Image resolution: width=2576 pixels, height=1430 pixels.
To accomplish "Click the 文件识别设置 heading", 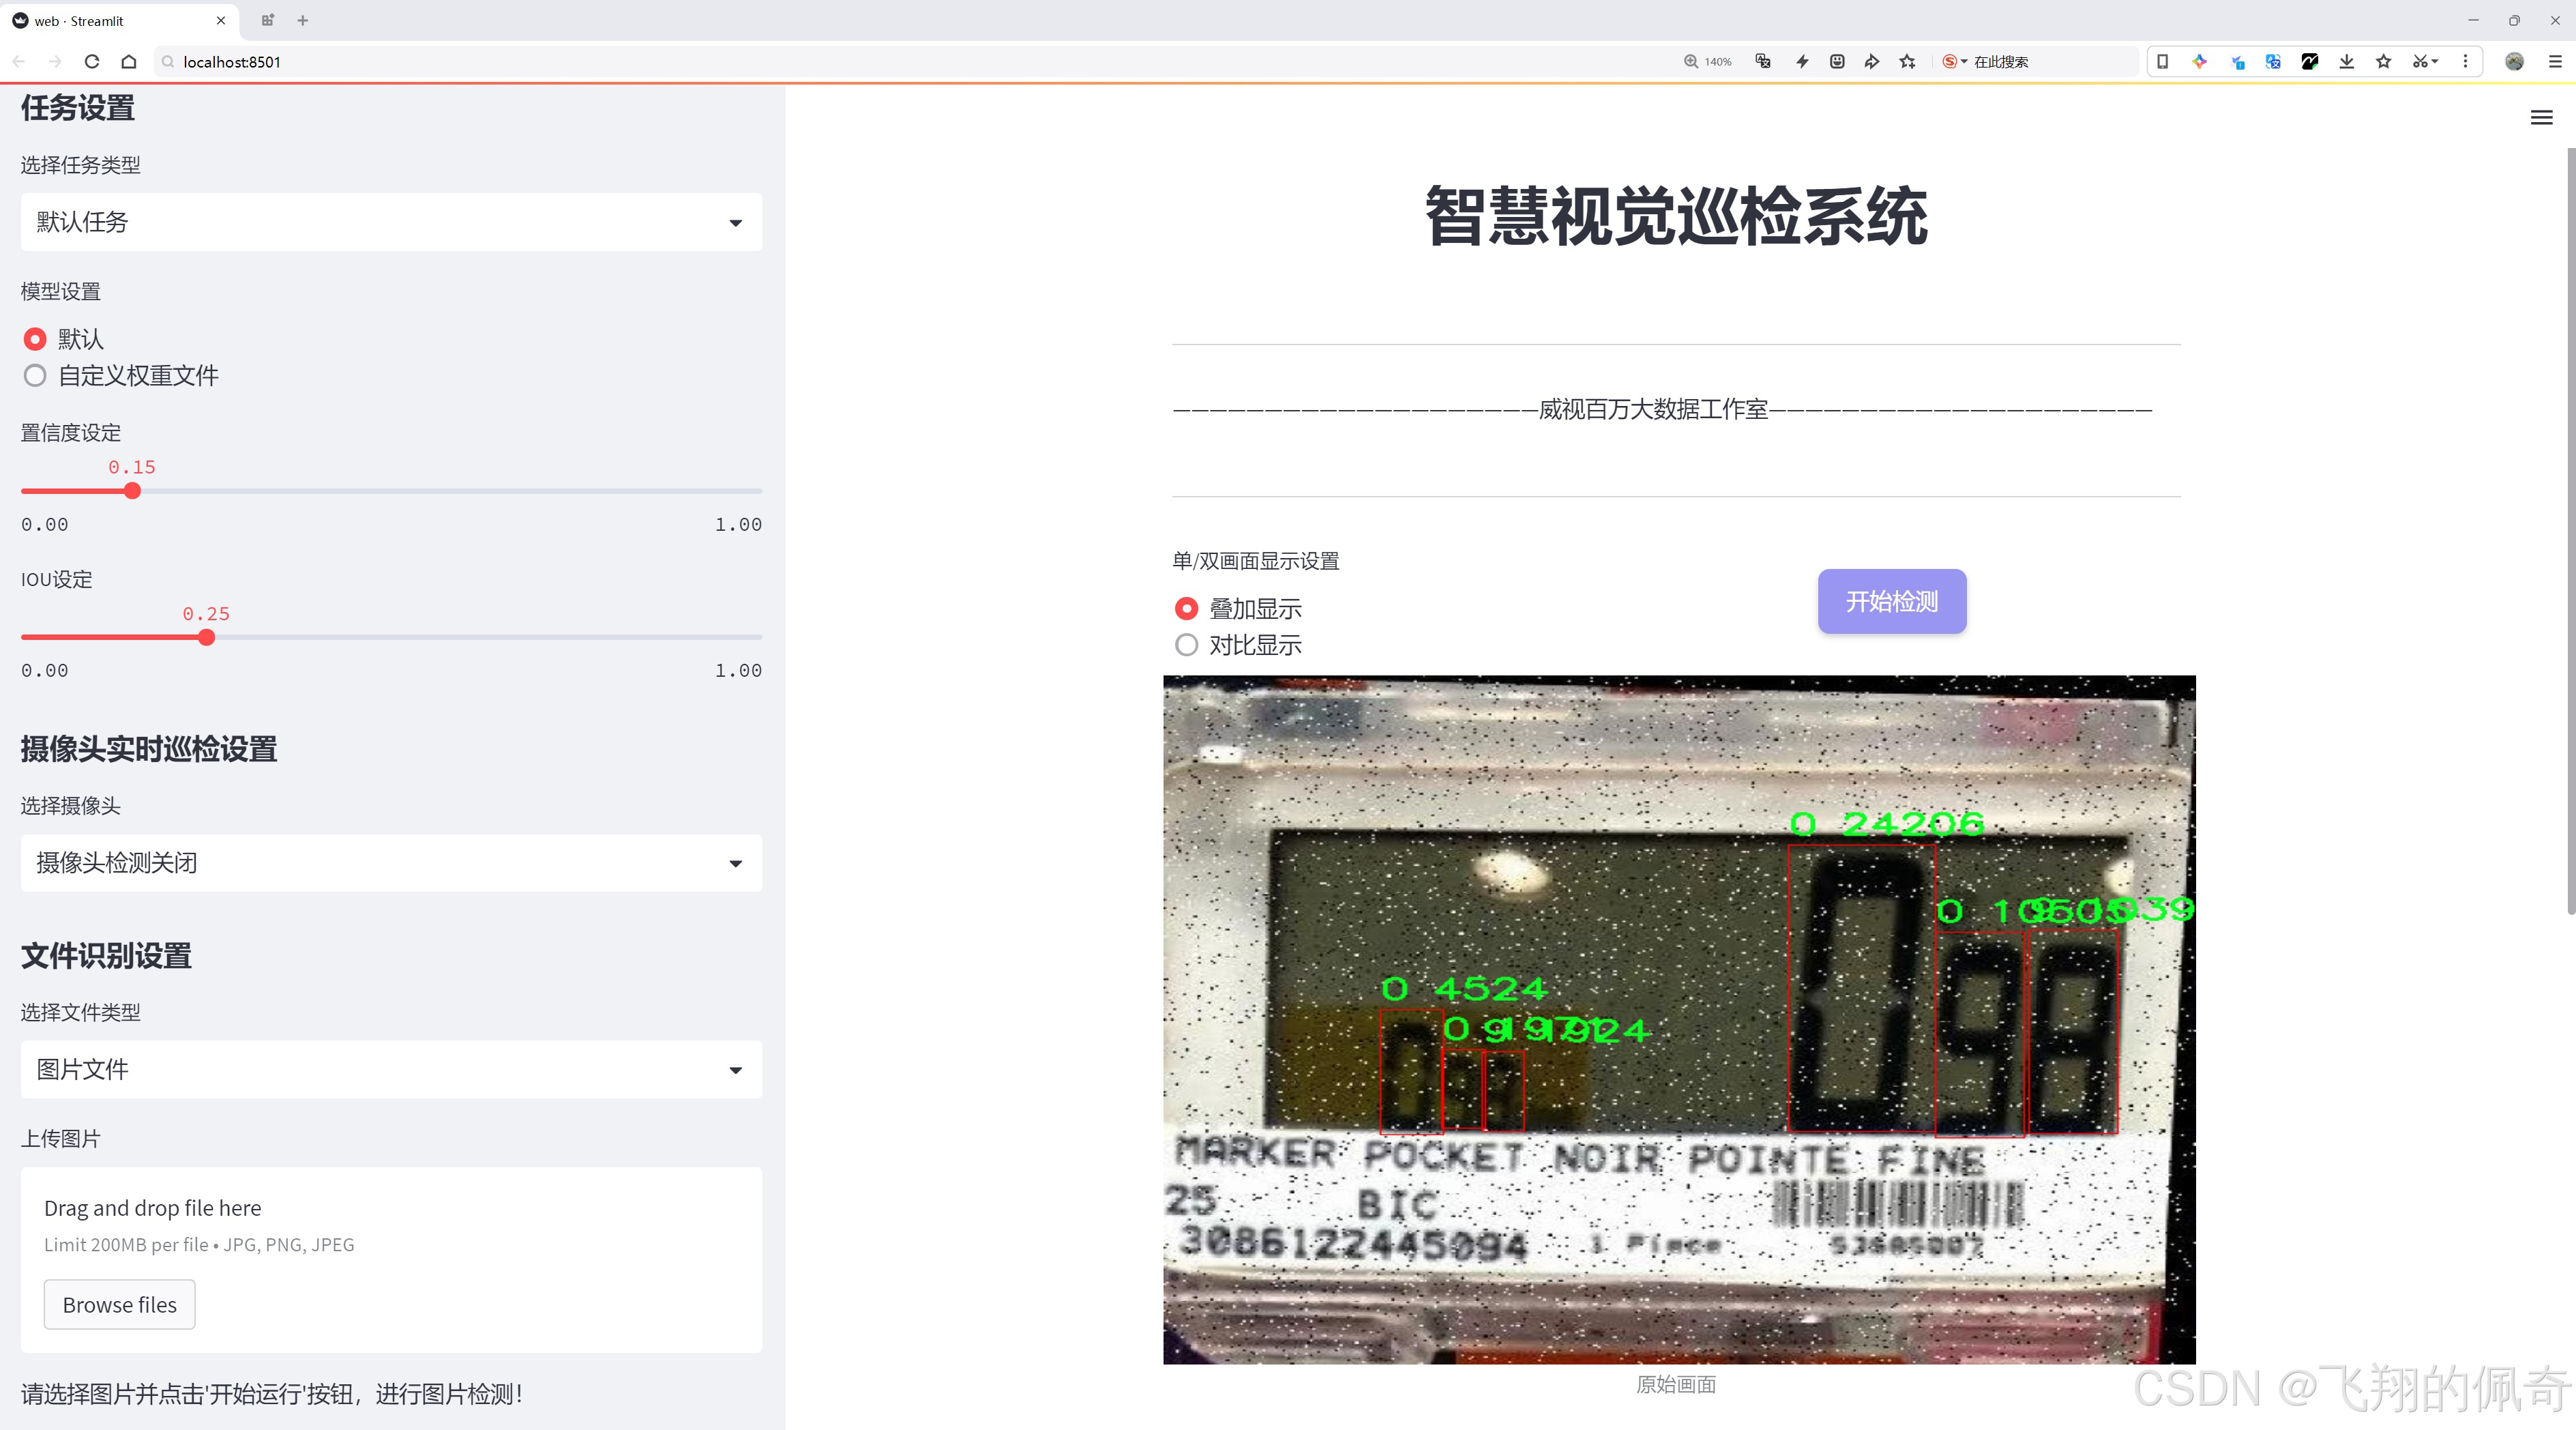I will pos(106,956).
